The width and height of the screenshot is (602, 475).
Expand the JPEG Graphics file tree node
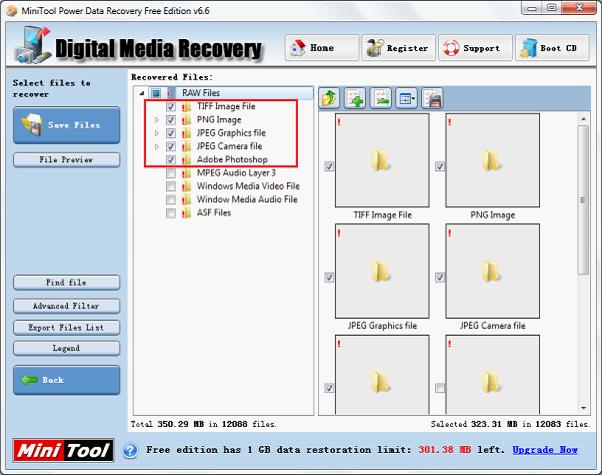157,133
